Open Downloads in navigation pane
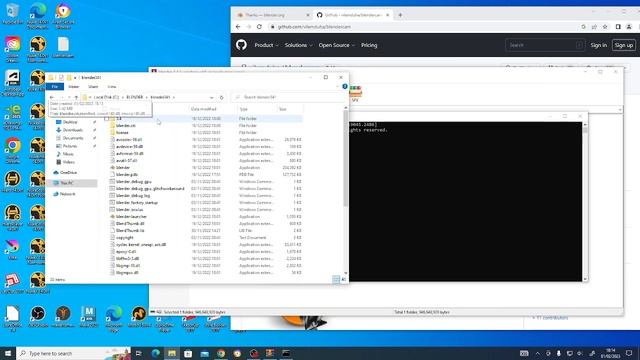Viewport: 640px width, 360px height. pos(73,130)
